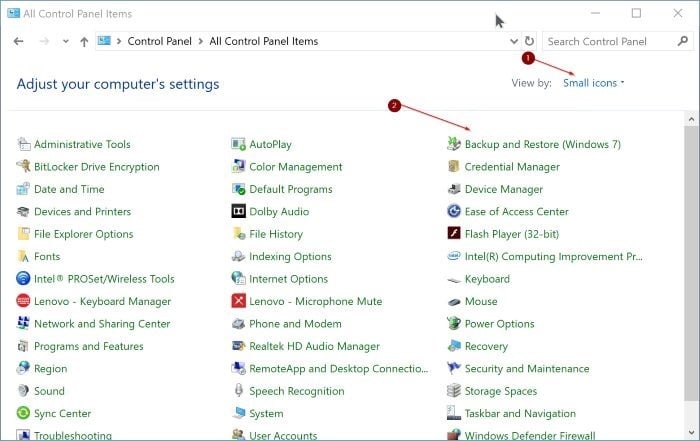Open the Troubleshooting link
Image resolution: width=700 pixels, height=441 pixels.
coord(73,435)
